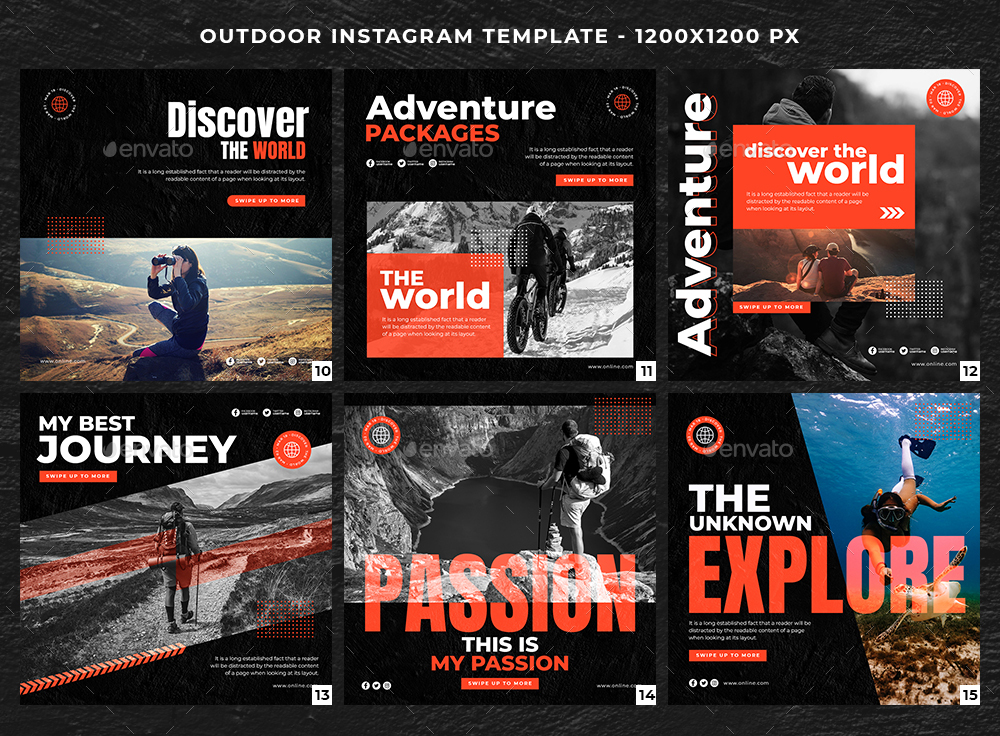Click SWIPE UP TO MORE under My Best Journey

click(78, 477)
